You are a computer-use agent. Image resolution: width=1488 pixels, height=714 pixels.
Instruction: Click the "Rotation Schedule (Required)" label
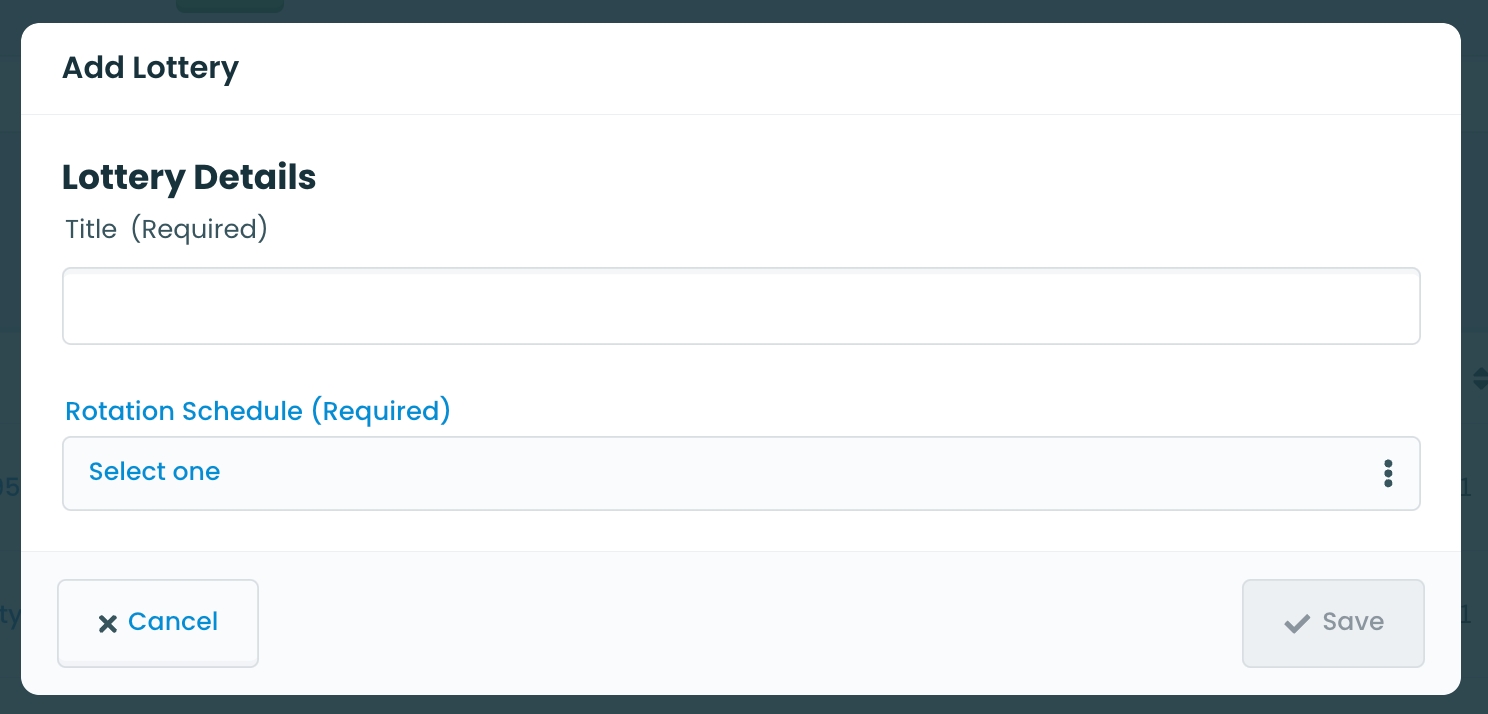[257, 411]
